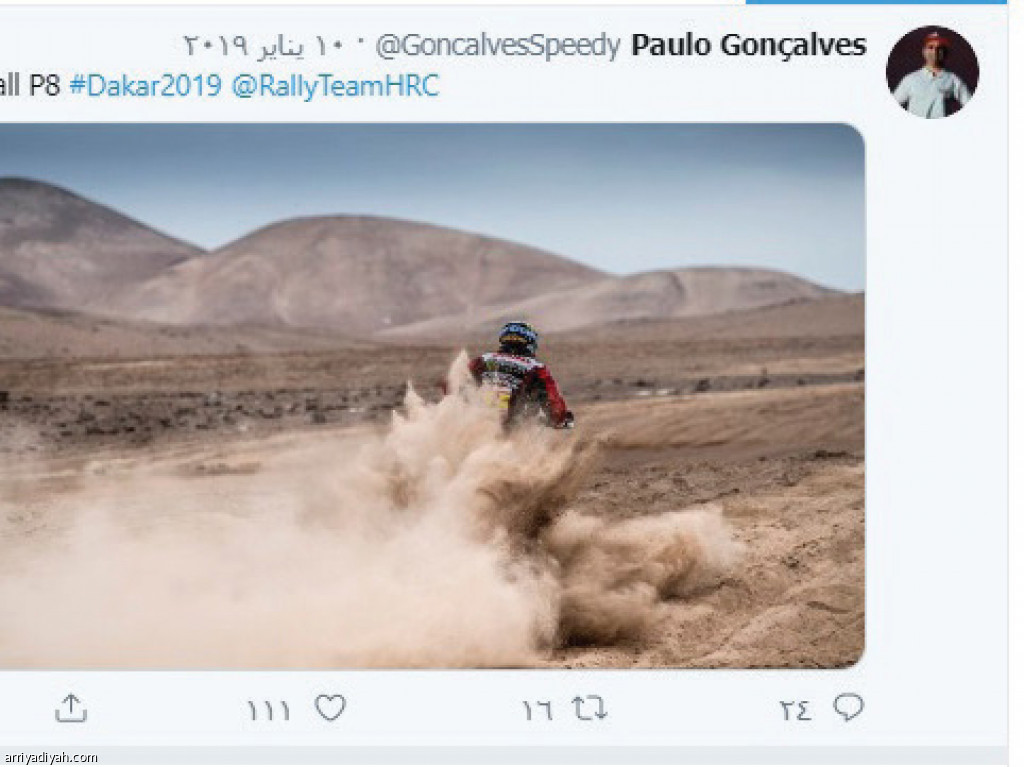Click the share tweet icon

[71, 708]
